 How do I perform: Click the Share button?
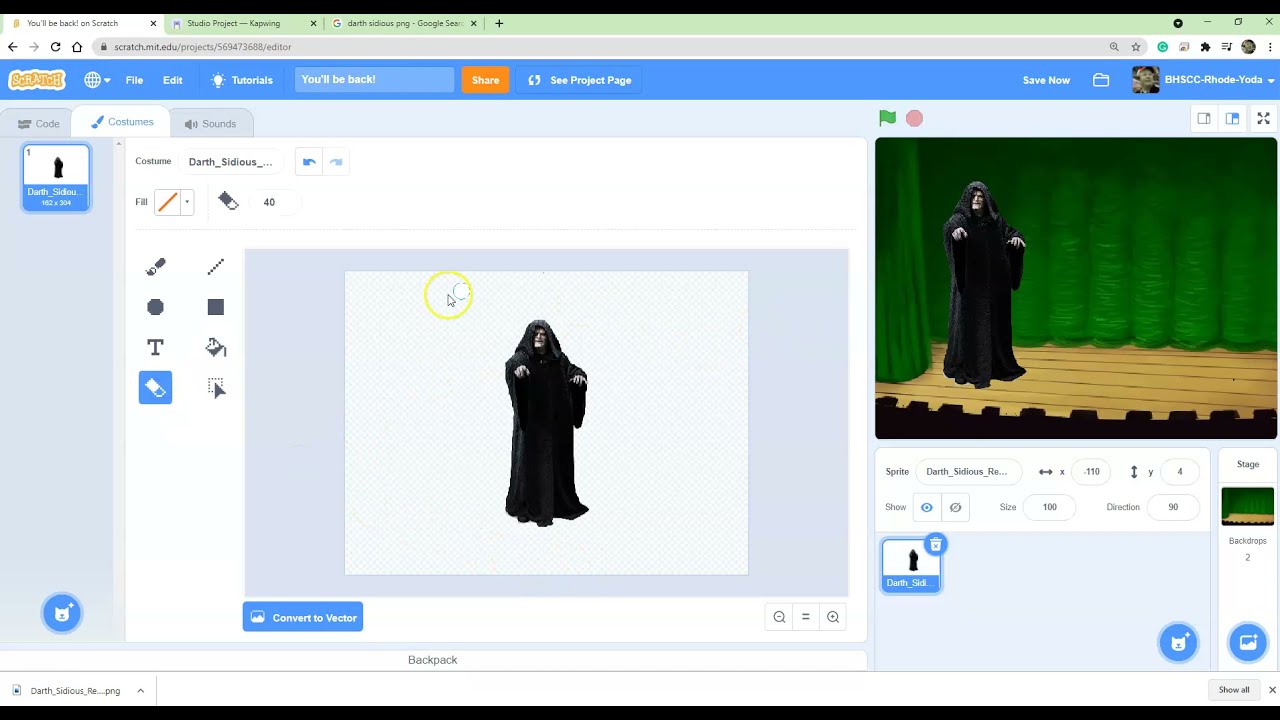pyautogui.click(x=485, y=80)
